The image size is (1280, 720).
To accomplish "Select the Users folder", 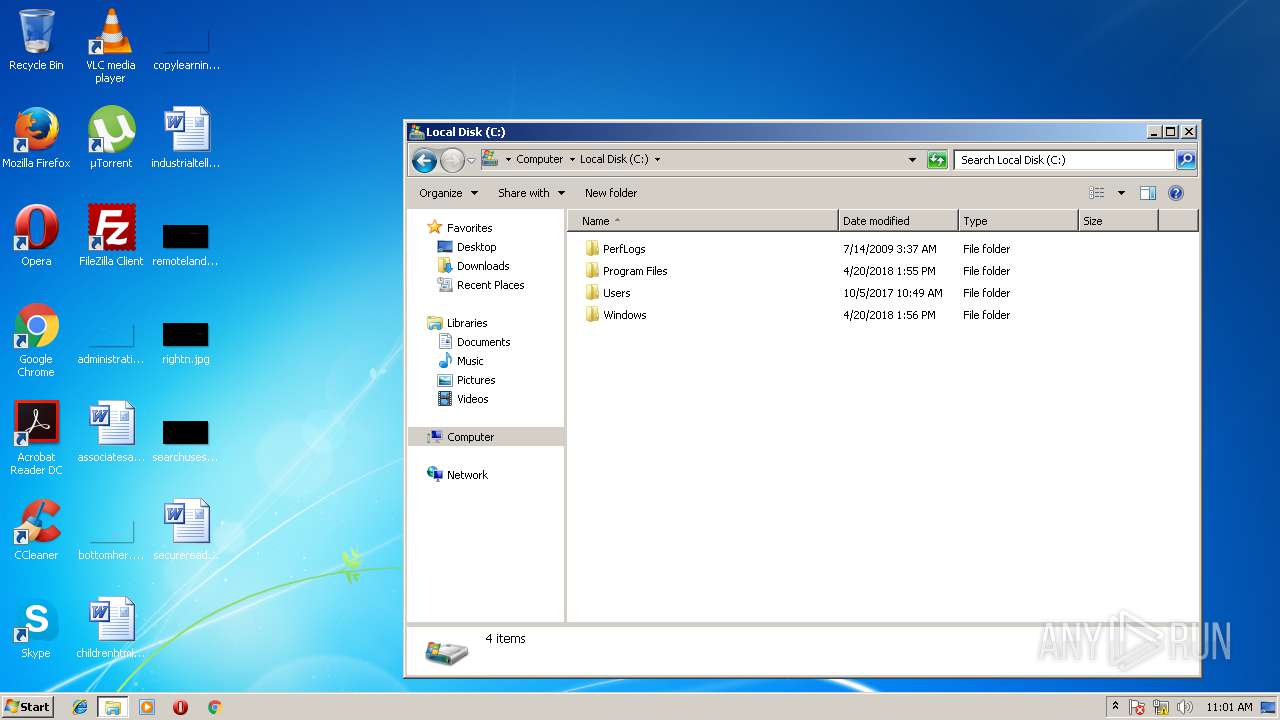I will click(x=608, y=293).
